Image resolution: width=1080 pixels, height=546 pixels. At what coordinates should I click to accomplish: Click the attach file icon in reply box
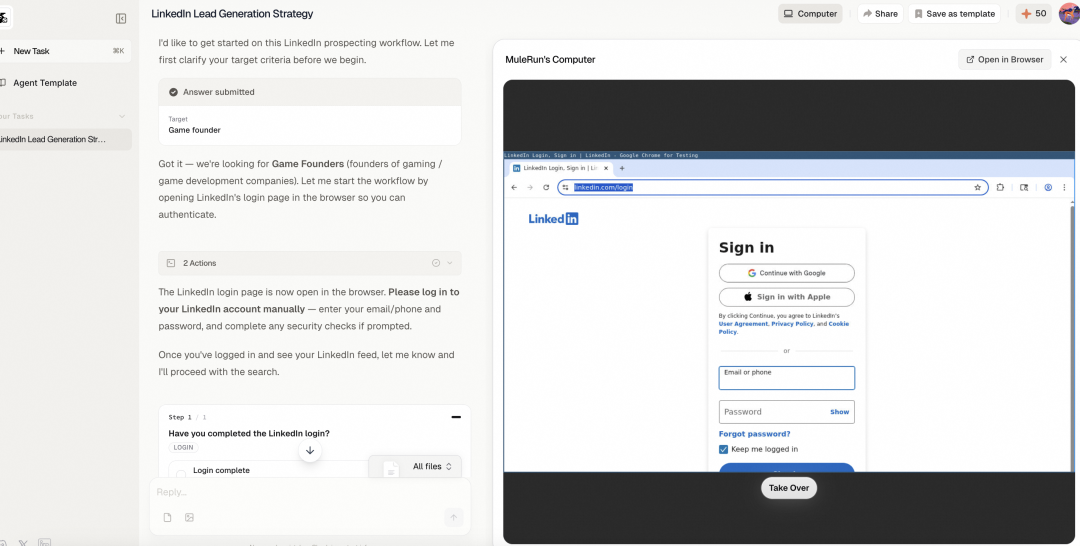coord(167,517)
